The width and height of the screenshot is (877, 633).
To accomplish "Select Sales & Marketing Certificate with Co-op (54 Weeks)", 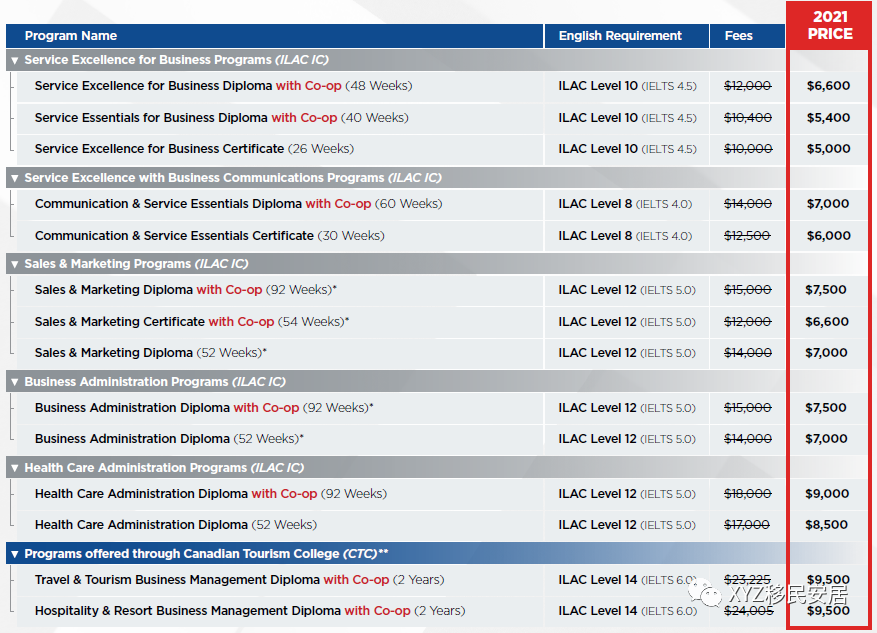I will pos(192,322).
